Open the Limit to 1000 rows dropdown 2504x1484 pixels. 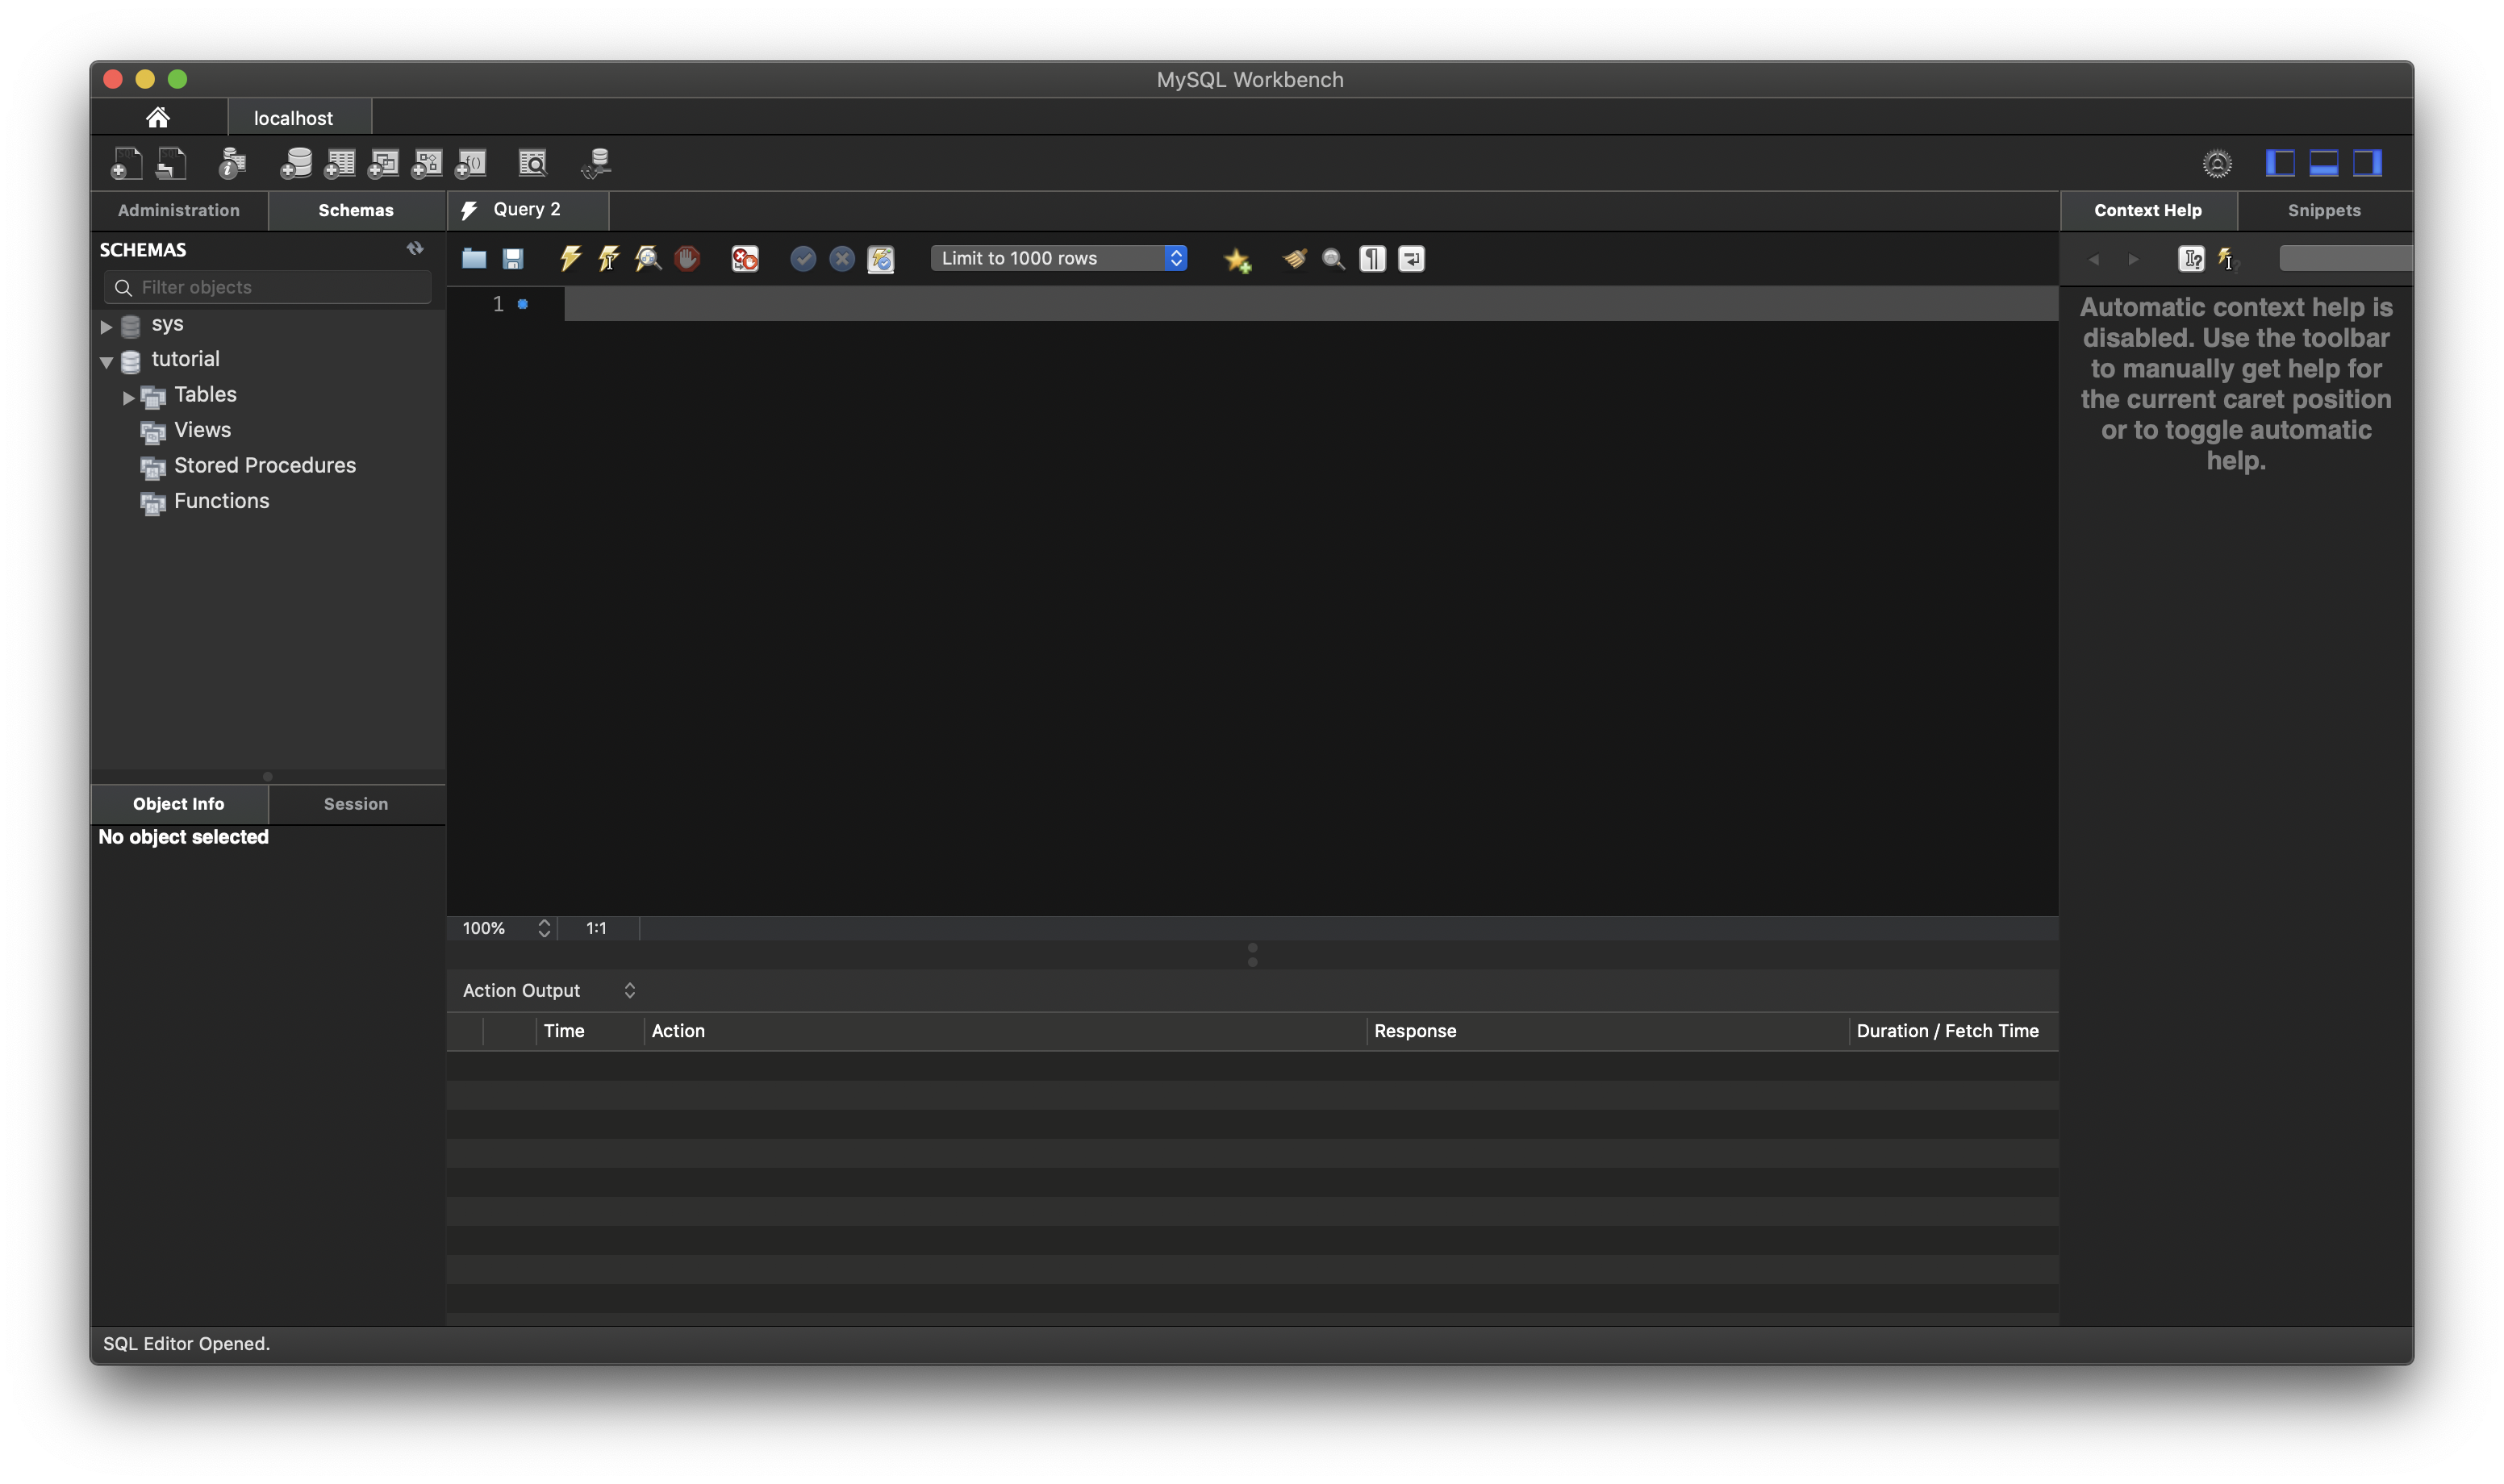(x=1059, y=258)
